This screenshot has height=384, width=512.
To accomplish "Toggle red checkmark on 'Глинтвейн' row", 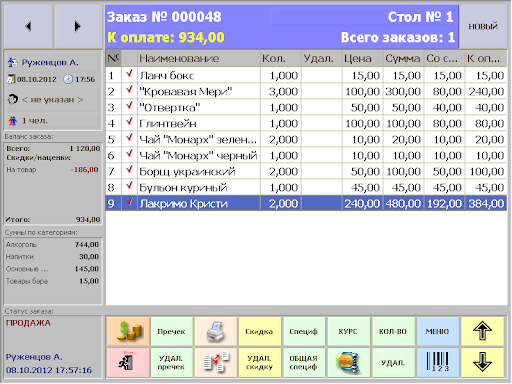I will click(130, 123).
